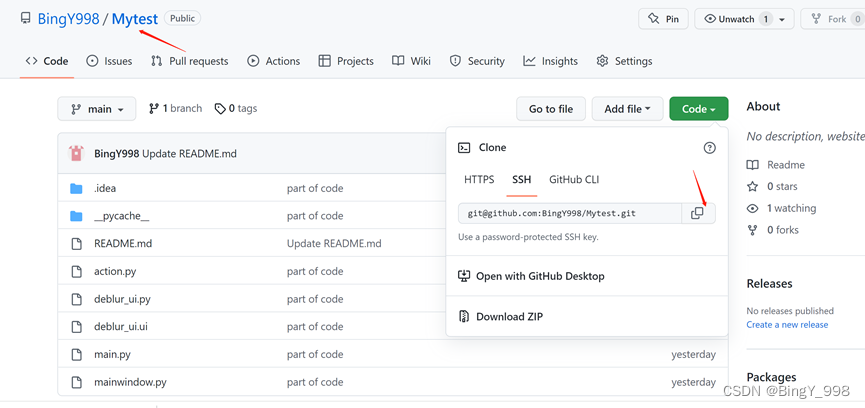Open the Security tab

[x=477, y=61]
